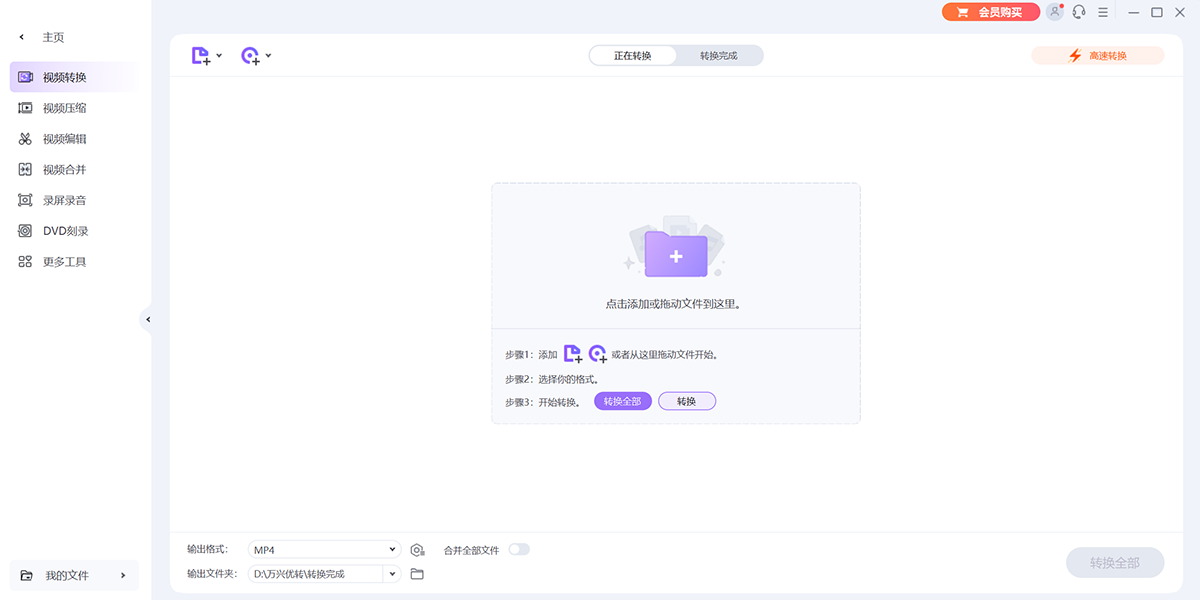1200x600 pixels.
Task: Open the output format settings gear icon
Action: (x=418, y=550)
